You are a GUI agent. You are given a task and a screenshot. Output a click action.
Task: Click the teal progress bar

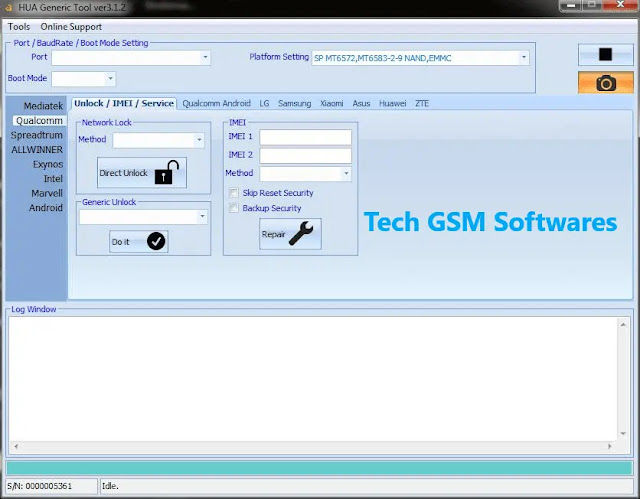pyautogui.click(x=319, y=468)
